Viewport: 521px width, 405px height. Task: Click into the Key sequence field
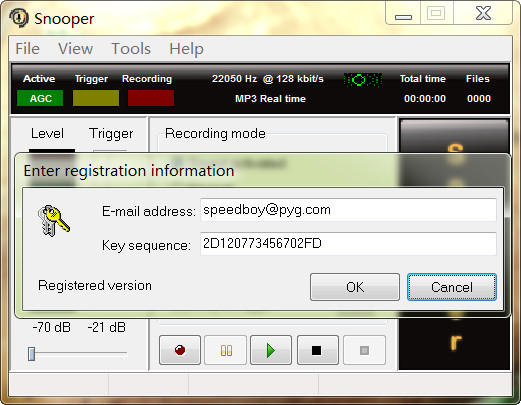coord(348,244)
